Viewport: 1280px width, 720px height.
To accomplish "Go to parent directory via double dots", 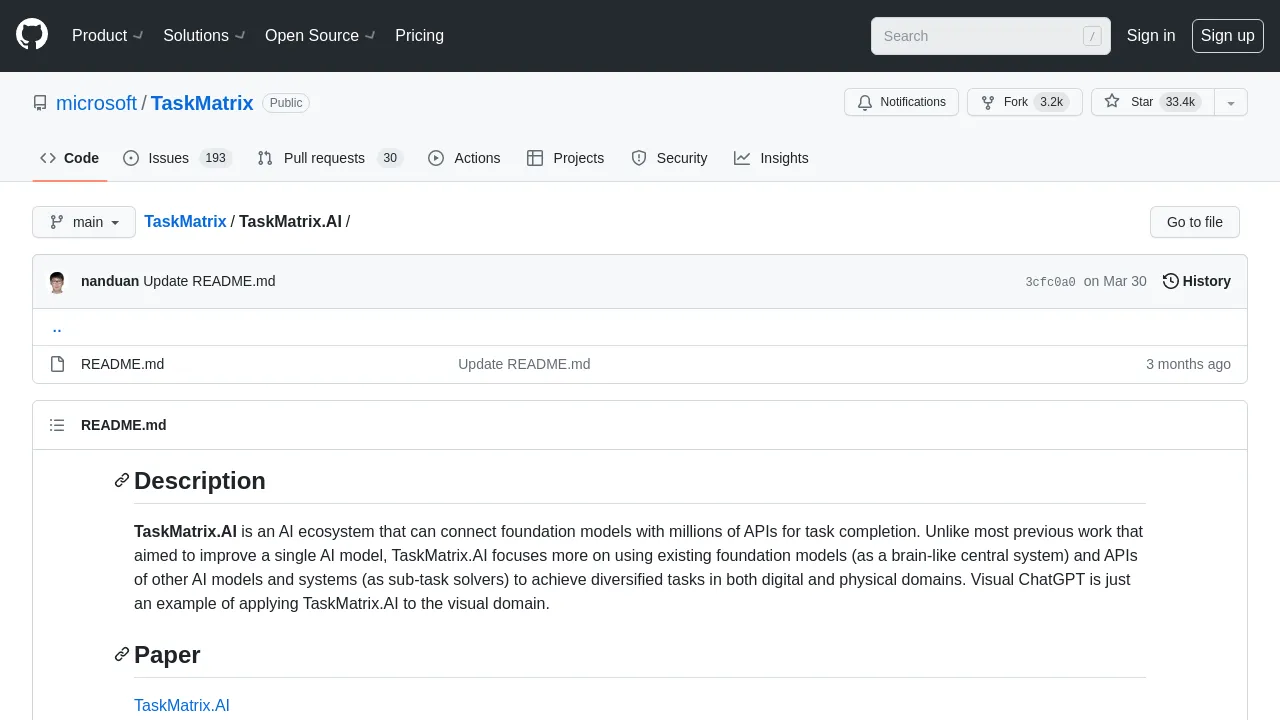I will pos(57,327).
